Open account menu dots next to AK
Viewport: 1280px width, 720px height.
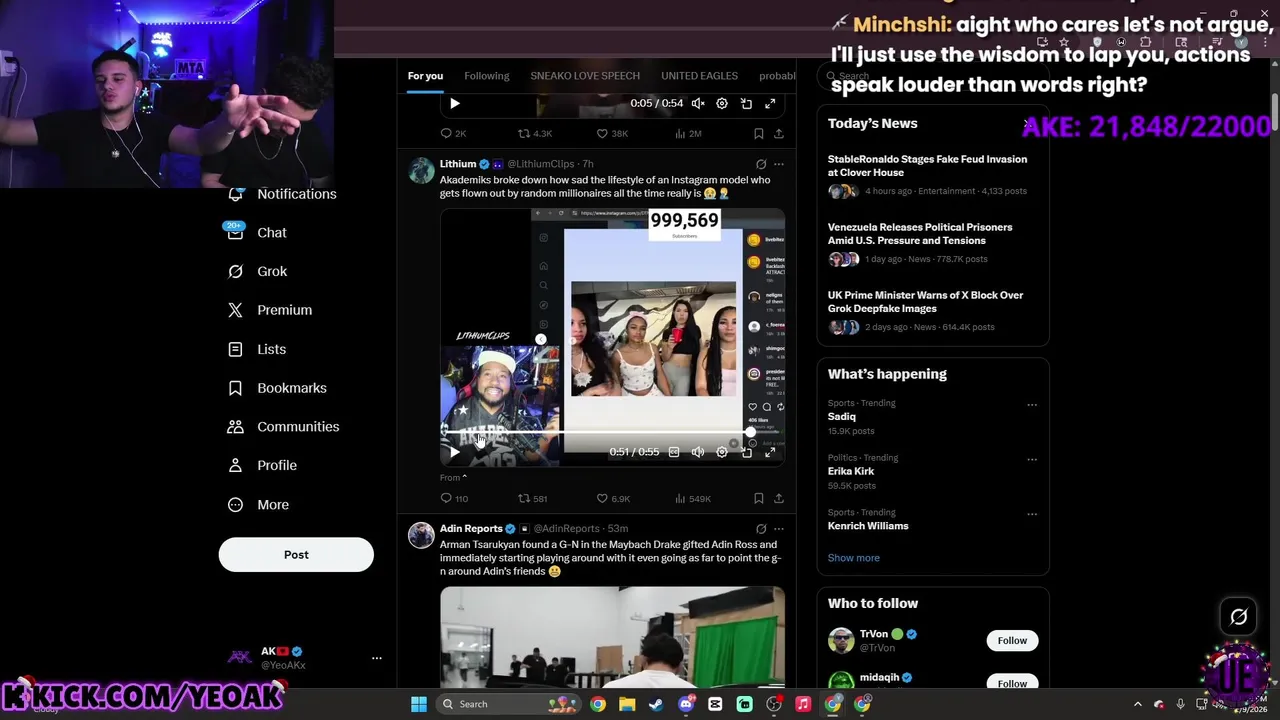377,658
